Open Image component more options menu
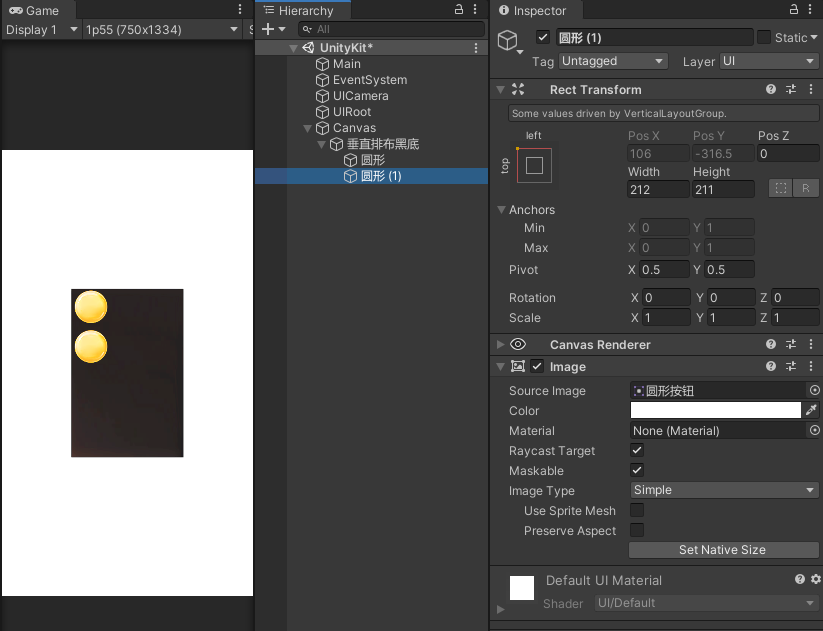823x631 pixels. (x=811, y=366)
